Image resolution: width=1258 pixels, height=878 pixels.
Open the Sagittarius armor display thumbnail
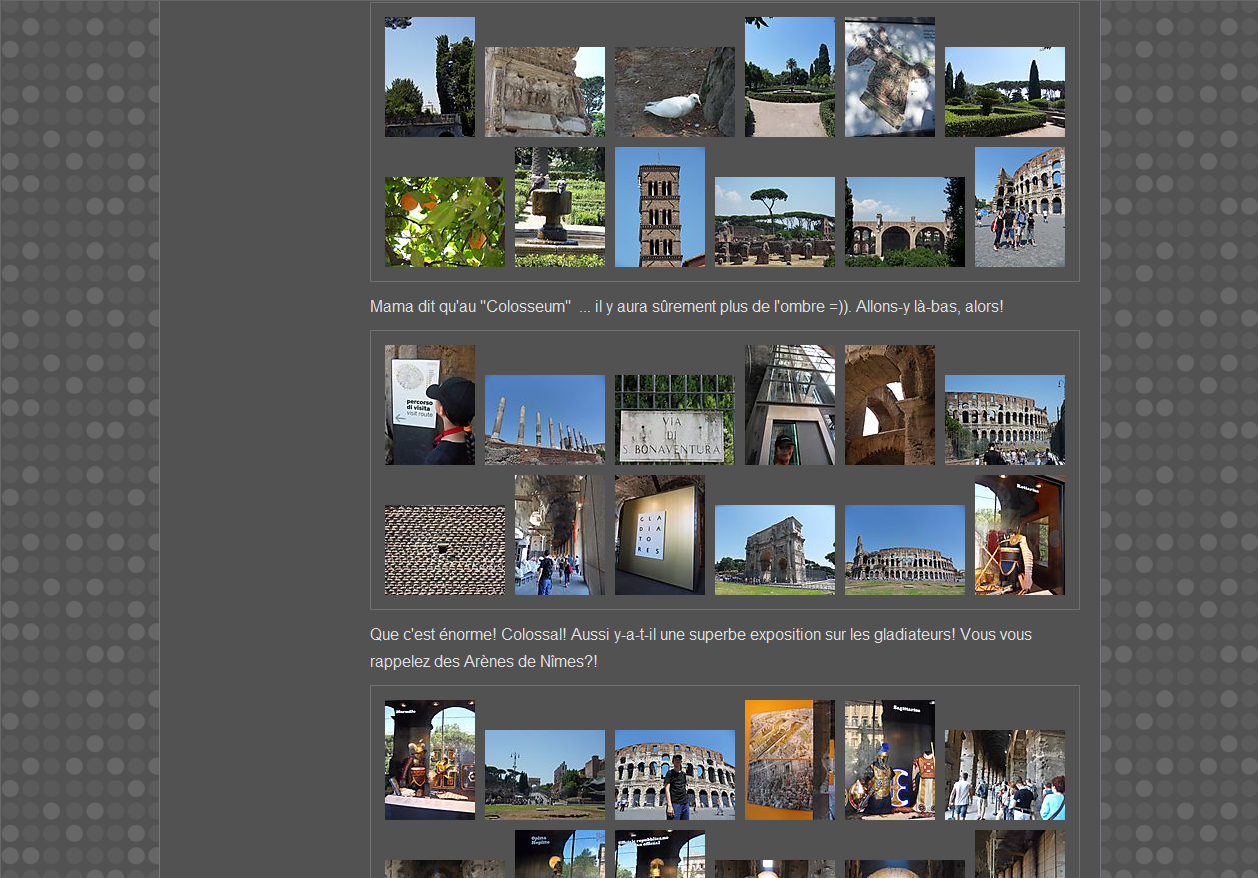(889, 760)
